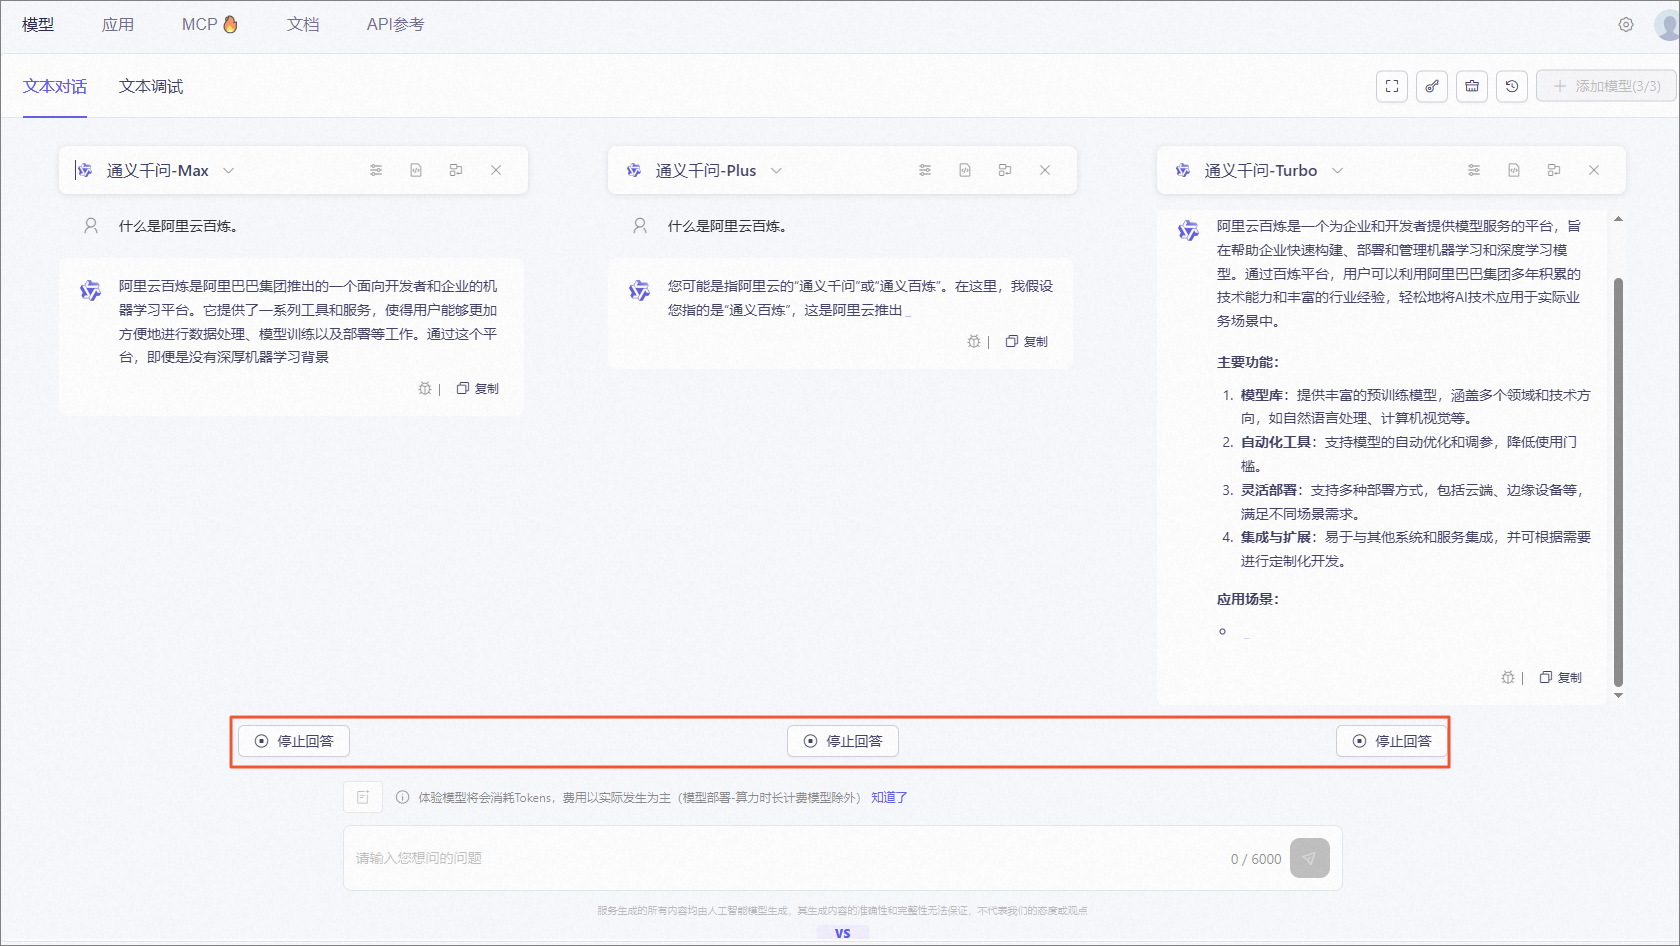Click the send message arrow button
Image resolution: width=1680 pixels, height=946 pixels.
tap(1310, 858)
